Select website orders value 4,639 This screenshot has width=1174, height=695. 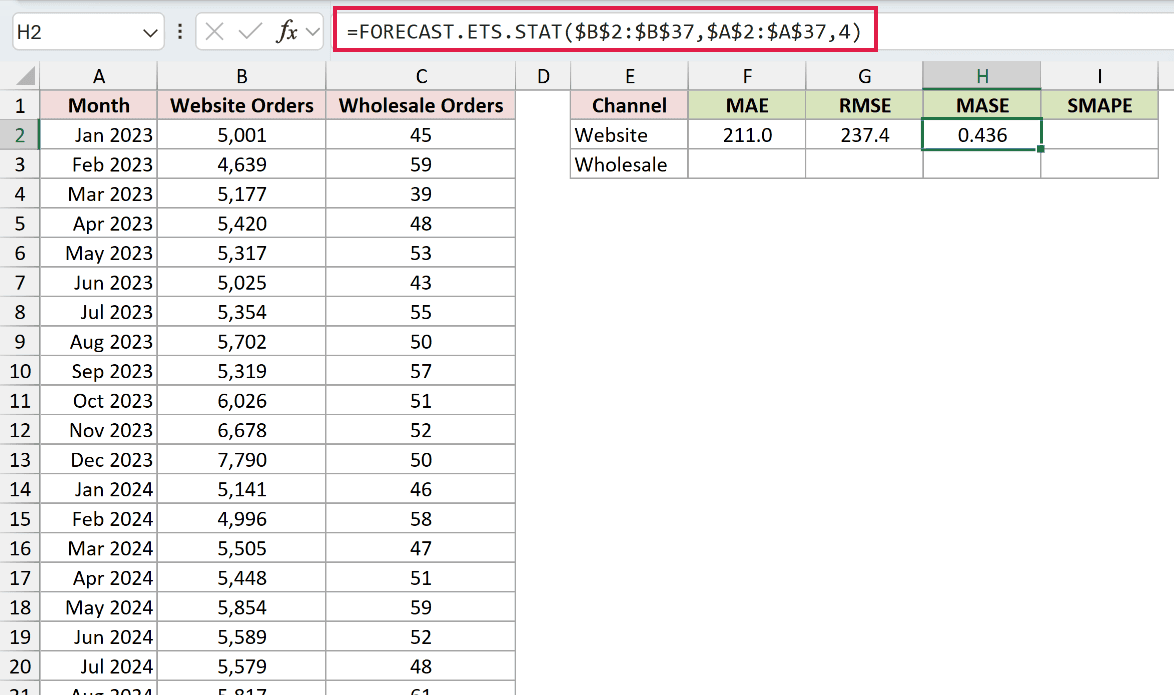pyautogui.click(x=242, y=164)
